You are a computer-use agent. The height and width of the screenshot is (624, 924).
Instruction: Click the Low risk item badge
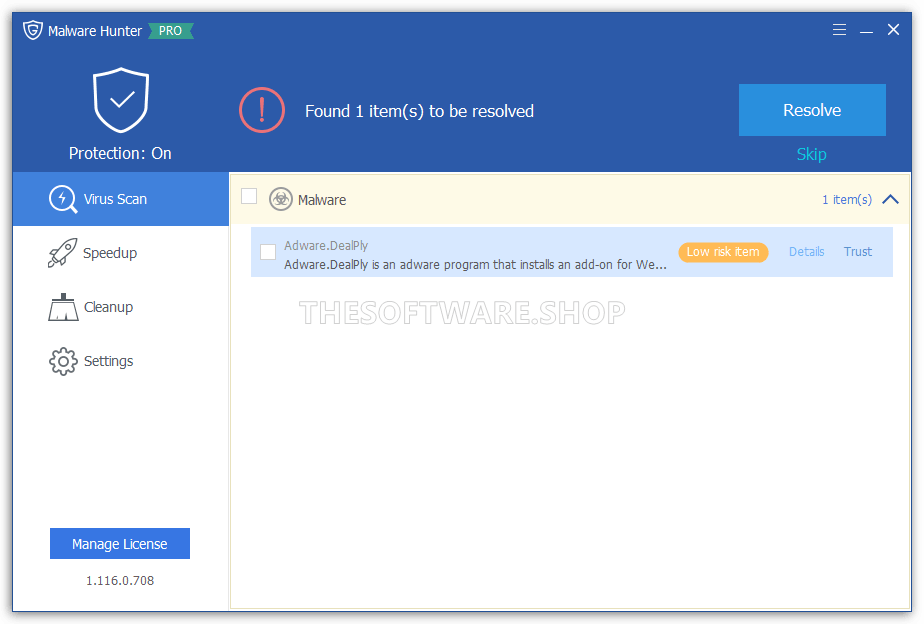723,252
